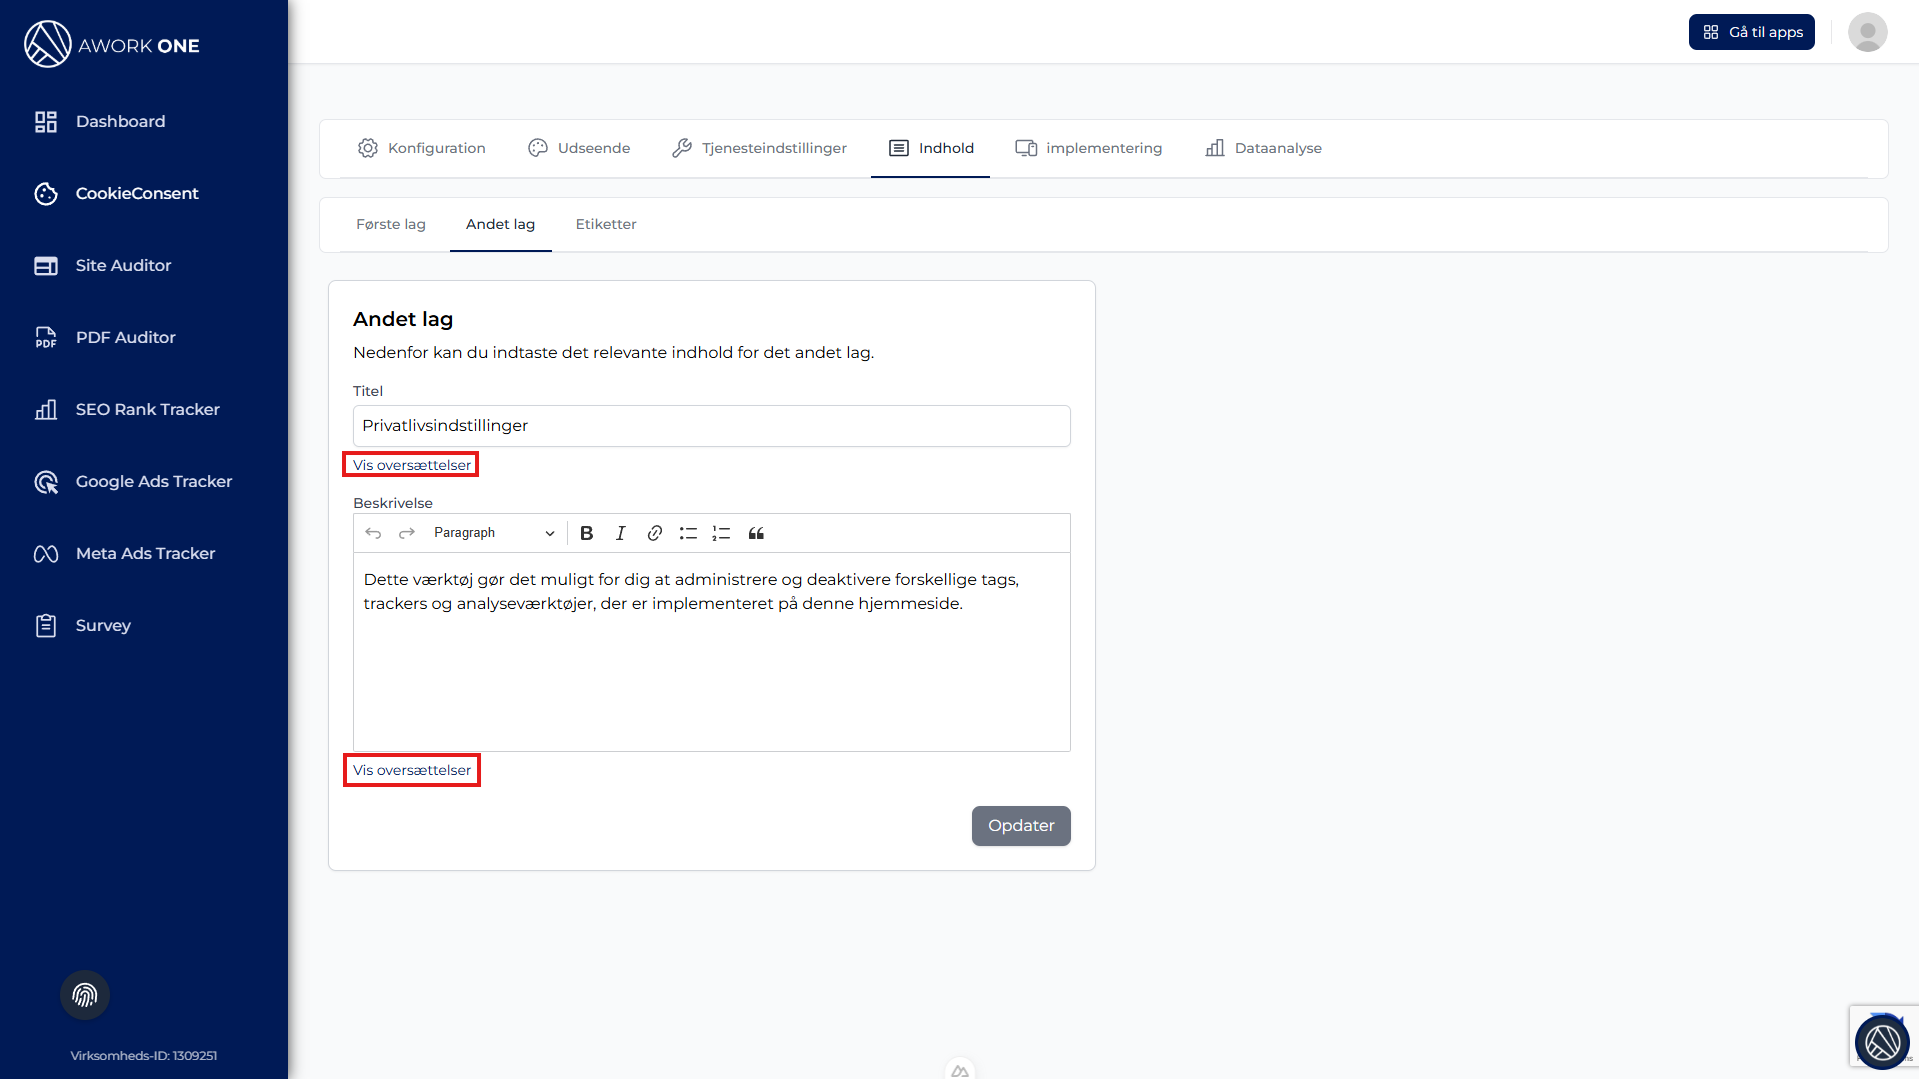Undo the last edit in the description

click(373, 533)
